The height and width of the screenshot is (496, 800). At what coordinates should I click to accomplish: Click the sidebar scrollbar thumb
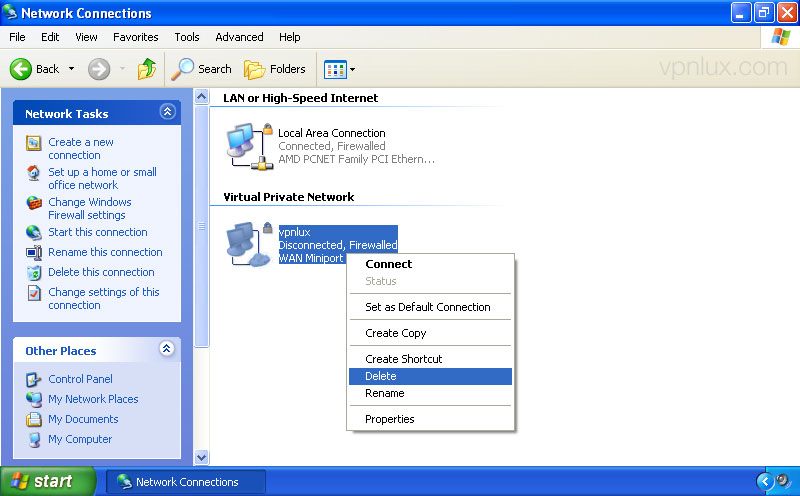pyautogui.click(x=202, y=226)
